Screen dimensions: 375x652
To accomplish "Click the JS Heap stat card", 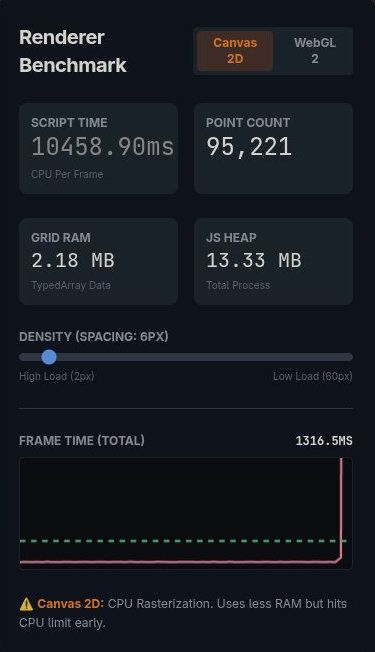I will click(274, 262).
